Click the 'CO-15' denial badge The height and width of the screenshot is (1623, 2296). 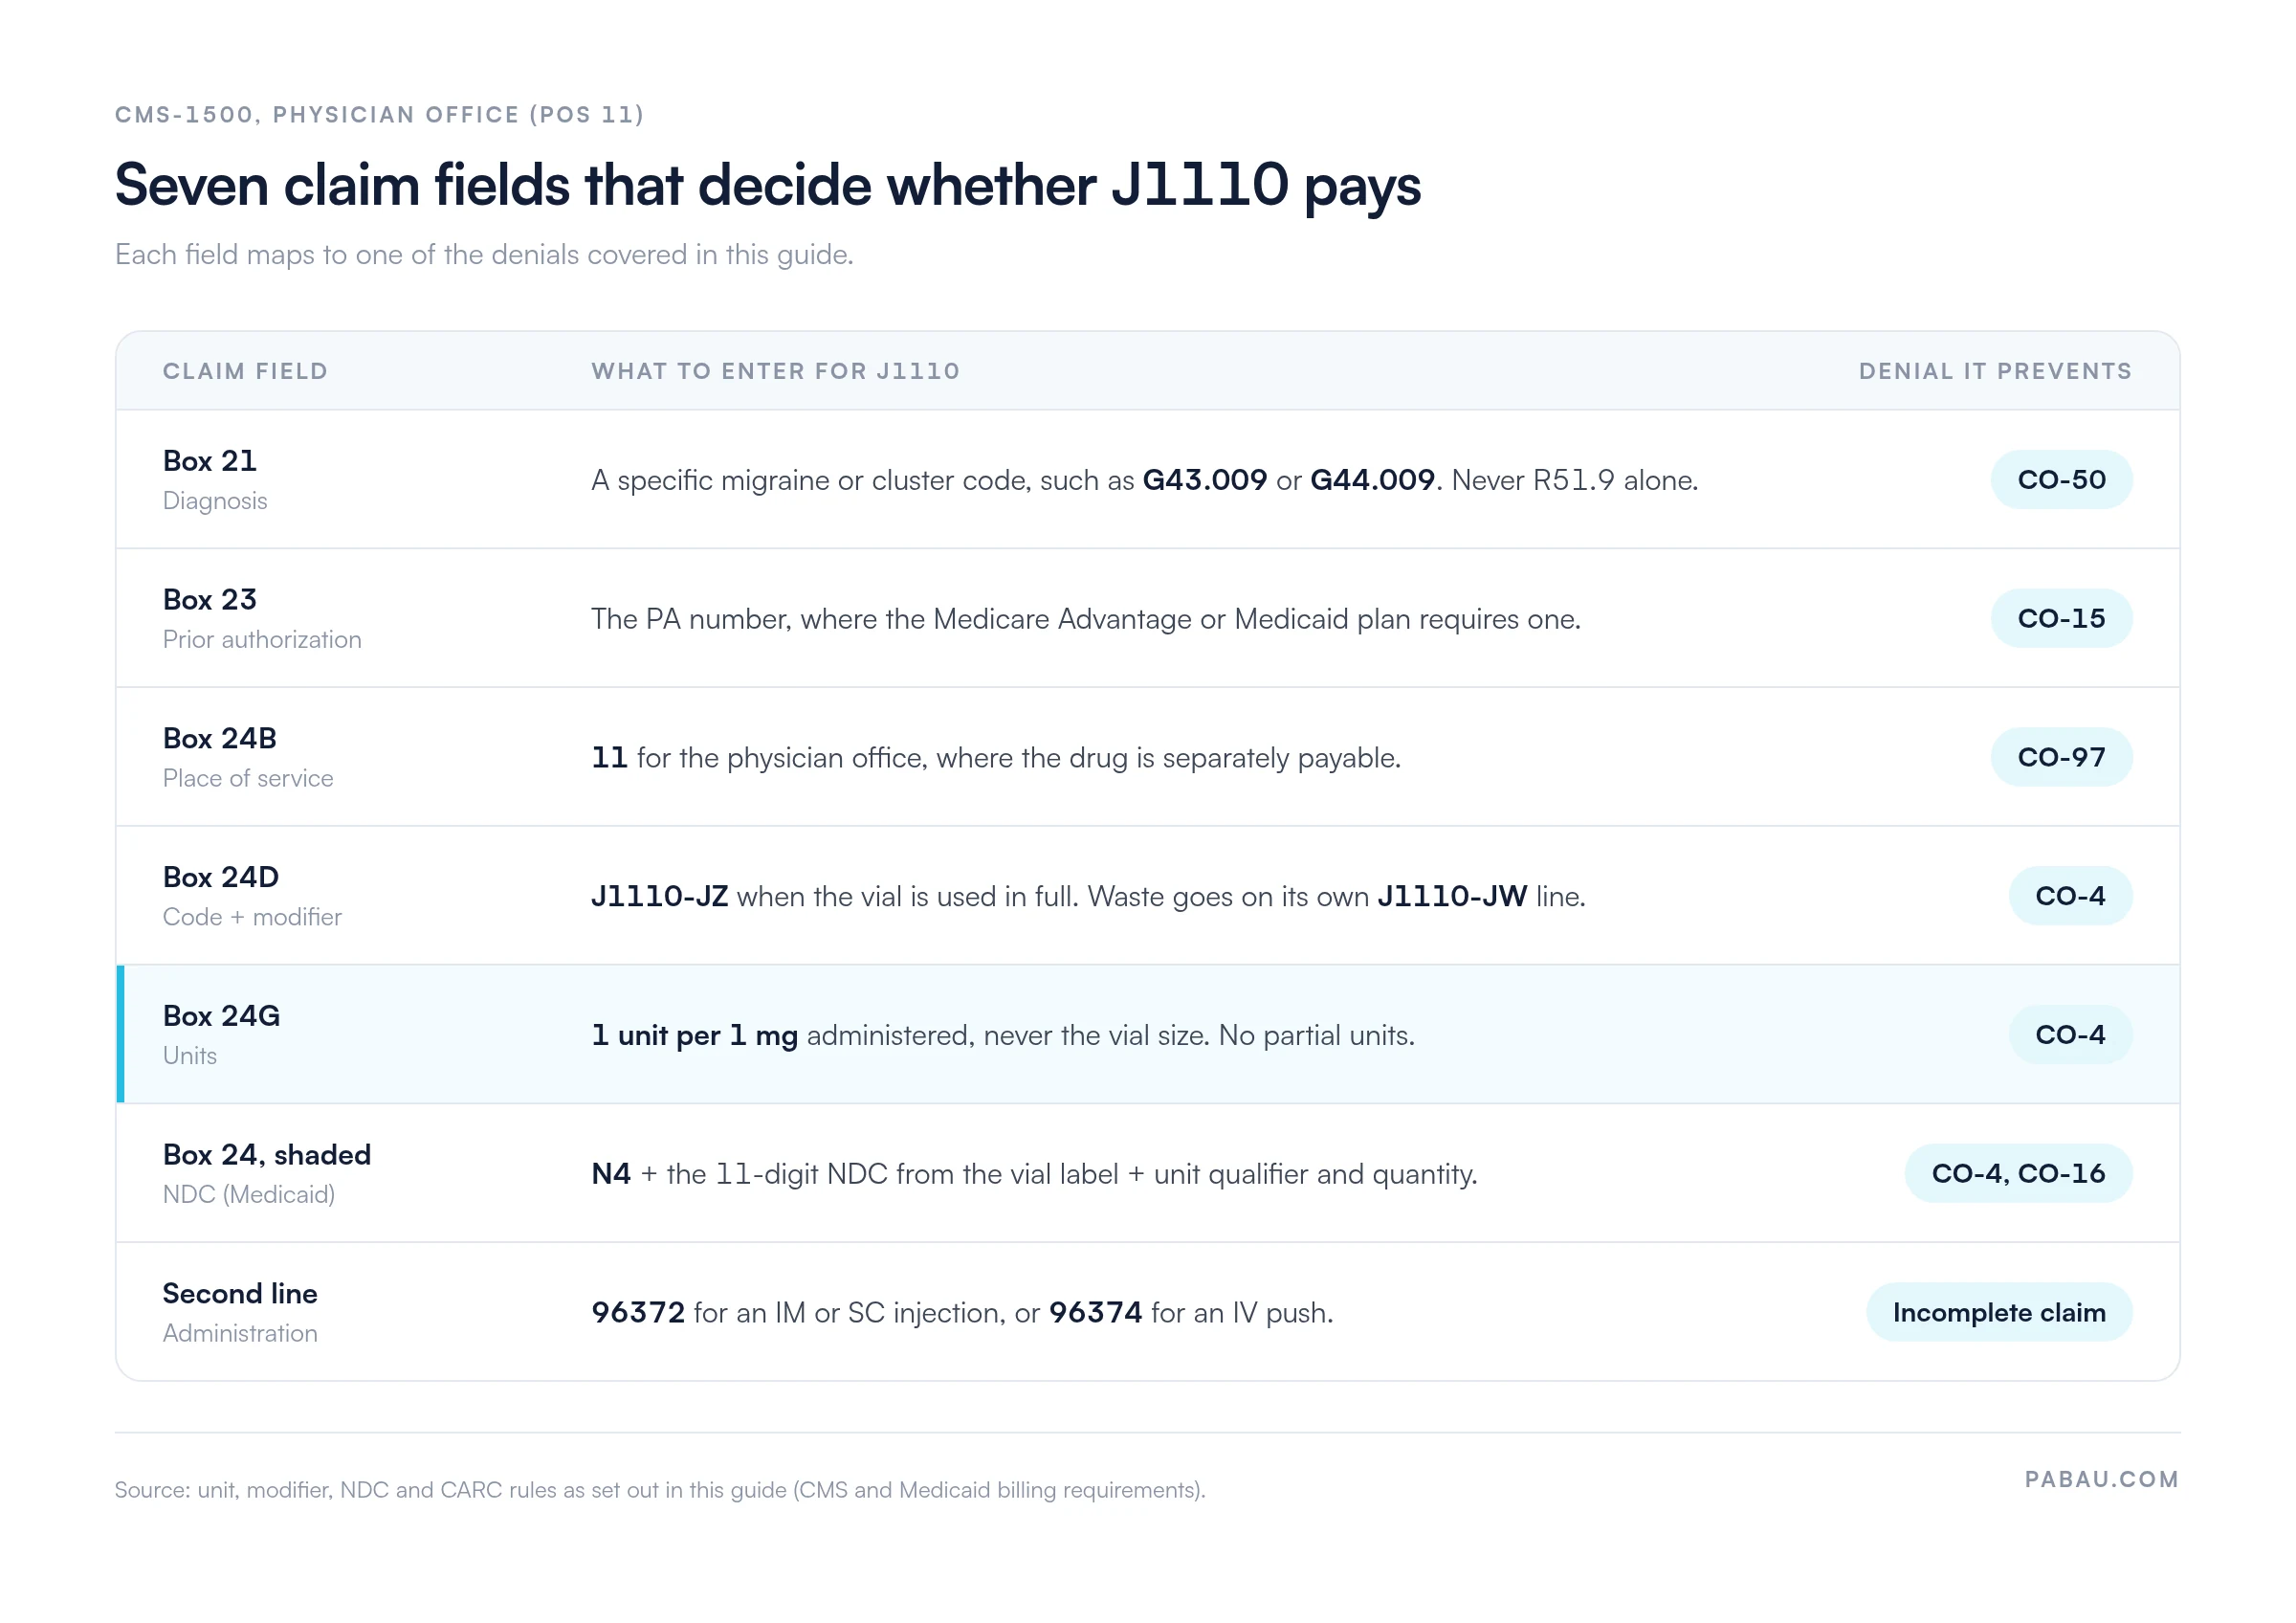click(x=2061, y=619)
